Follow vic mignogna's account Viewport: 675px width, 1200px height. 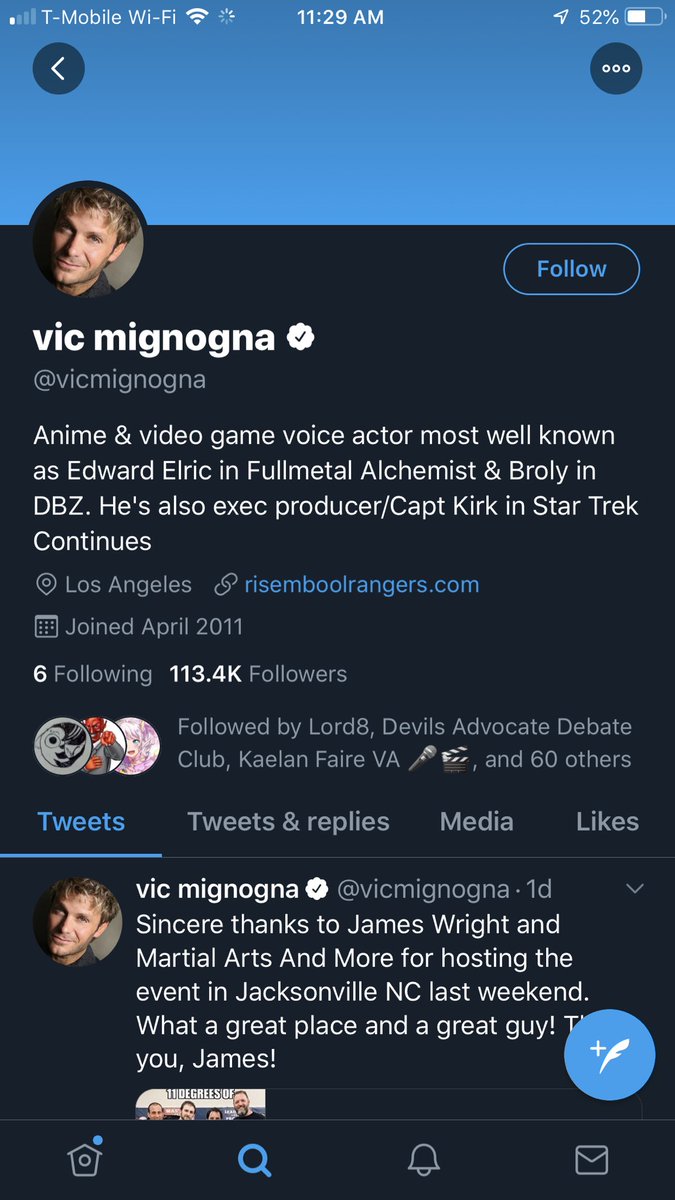(x=571, y=269)
